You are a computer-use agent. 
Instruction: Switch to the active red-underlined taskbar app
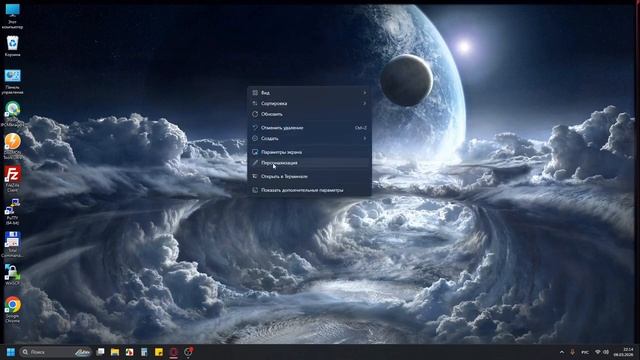[173, 352]
